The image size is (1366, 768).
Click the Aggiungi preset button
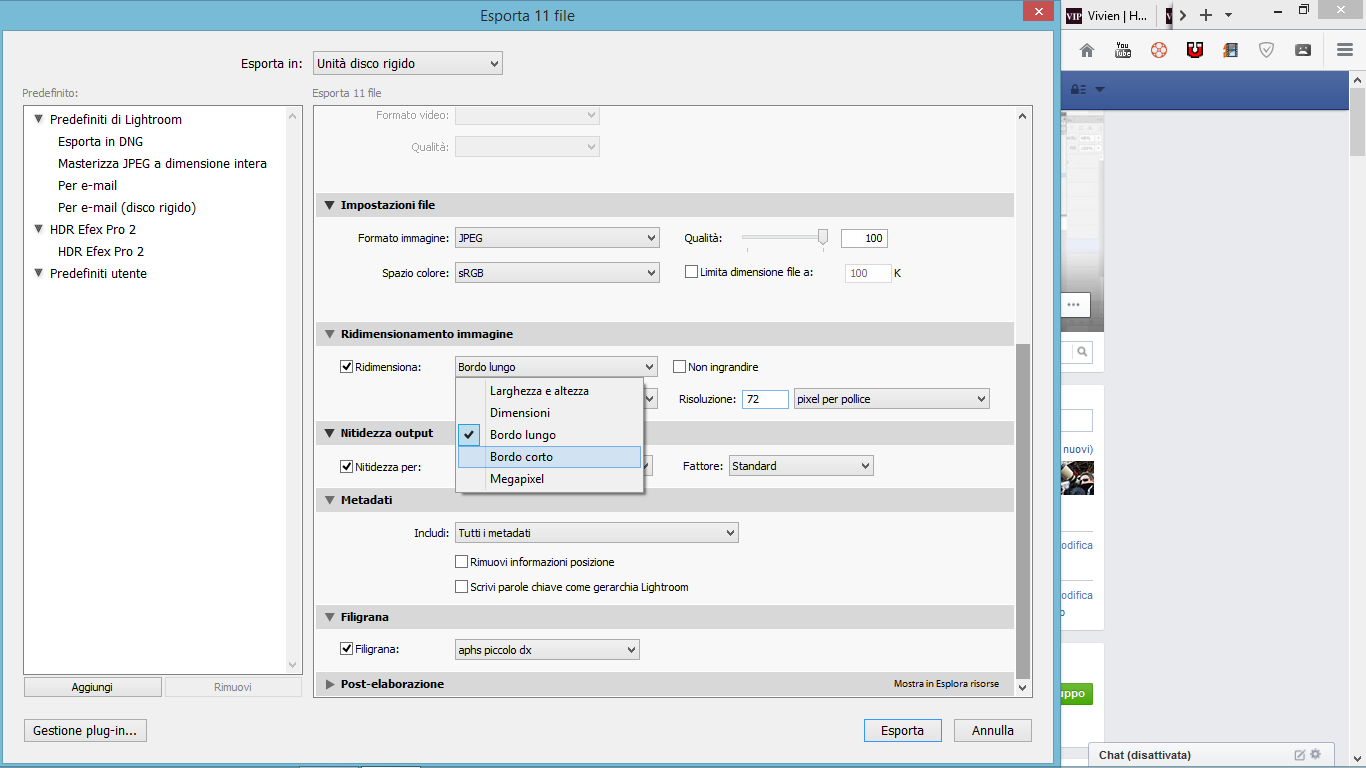click(92, 687)
